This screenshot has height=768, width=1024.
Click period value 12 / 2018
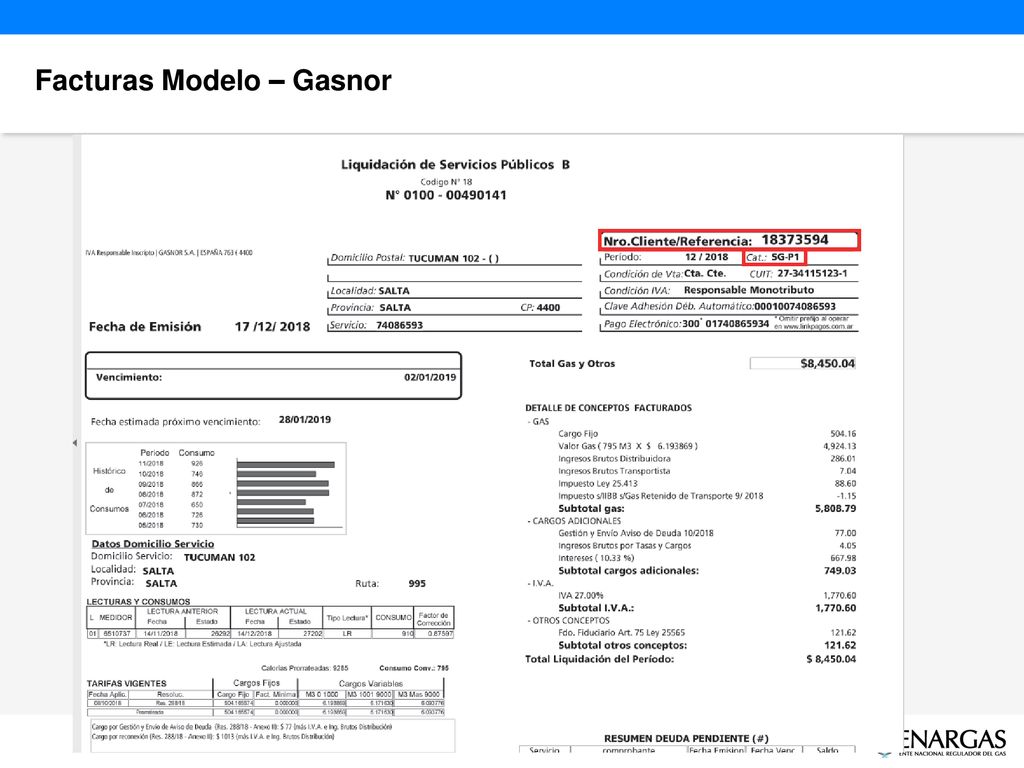[706, 257]
